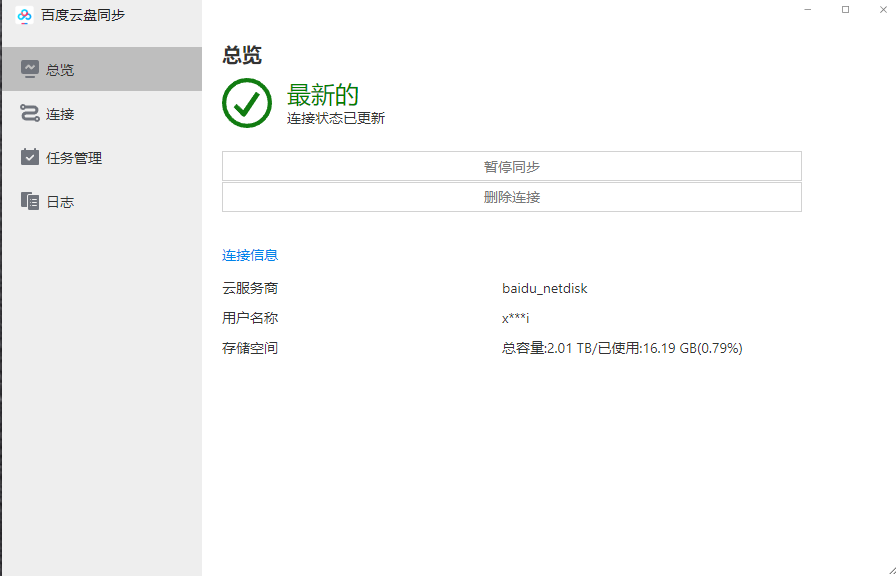Click the Baidu cloud sync app logo
896x576 pixels.
24,15
